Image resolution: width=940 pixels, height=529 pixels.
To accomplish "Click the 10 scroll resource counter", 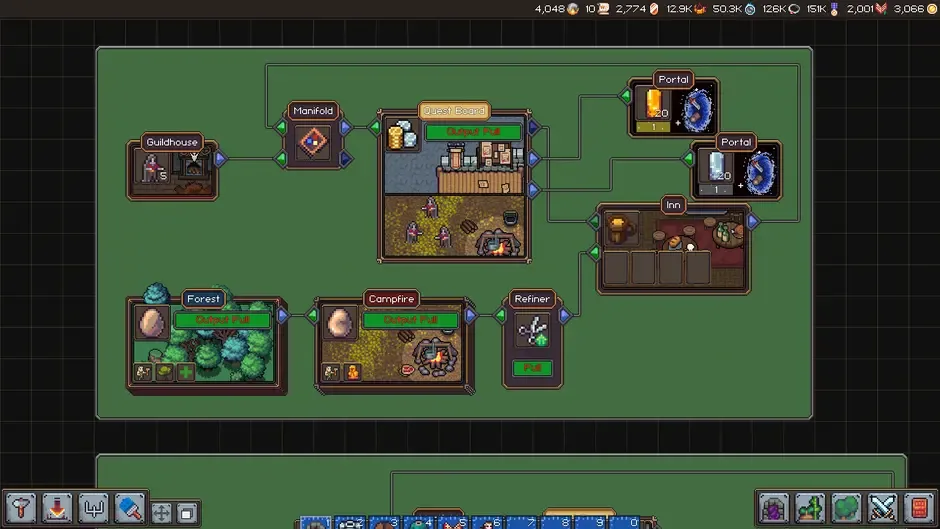I will [597, 9].
